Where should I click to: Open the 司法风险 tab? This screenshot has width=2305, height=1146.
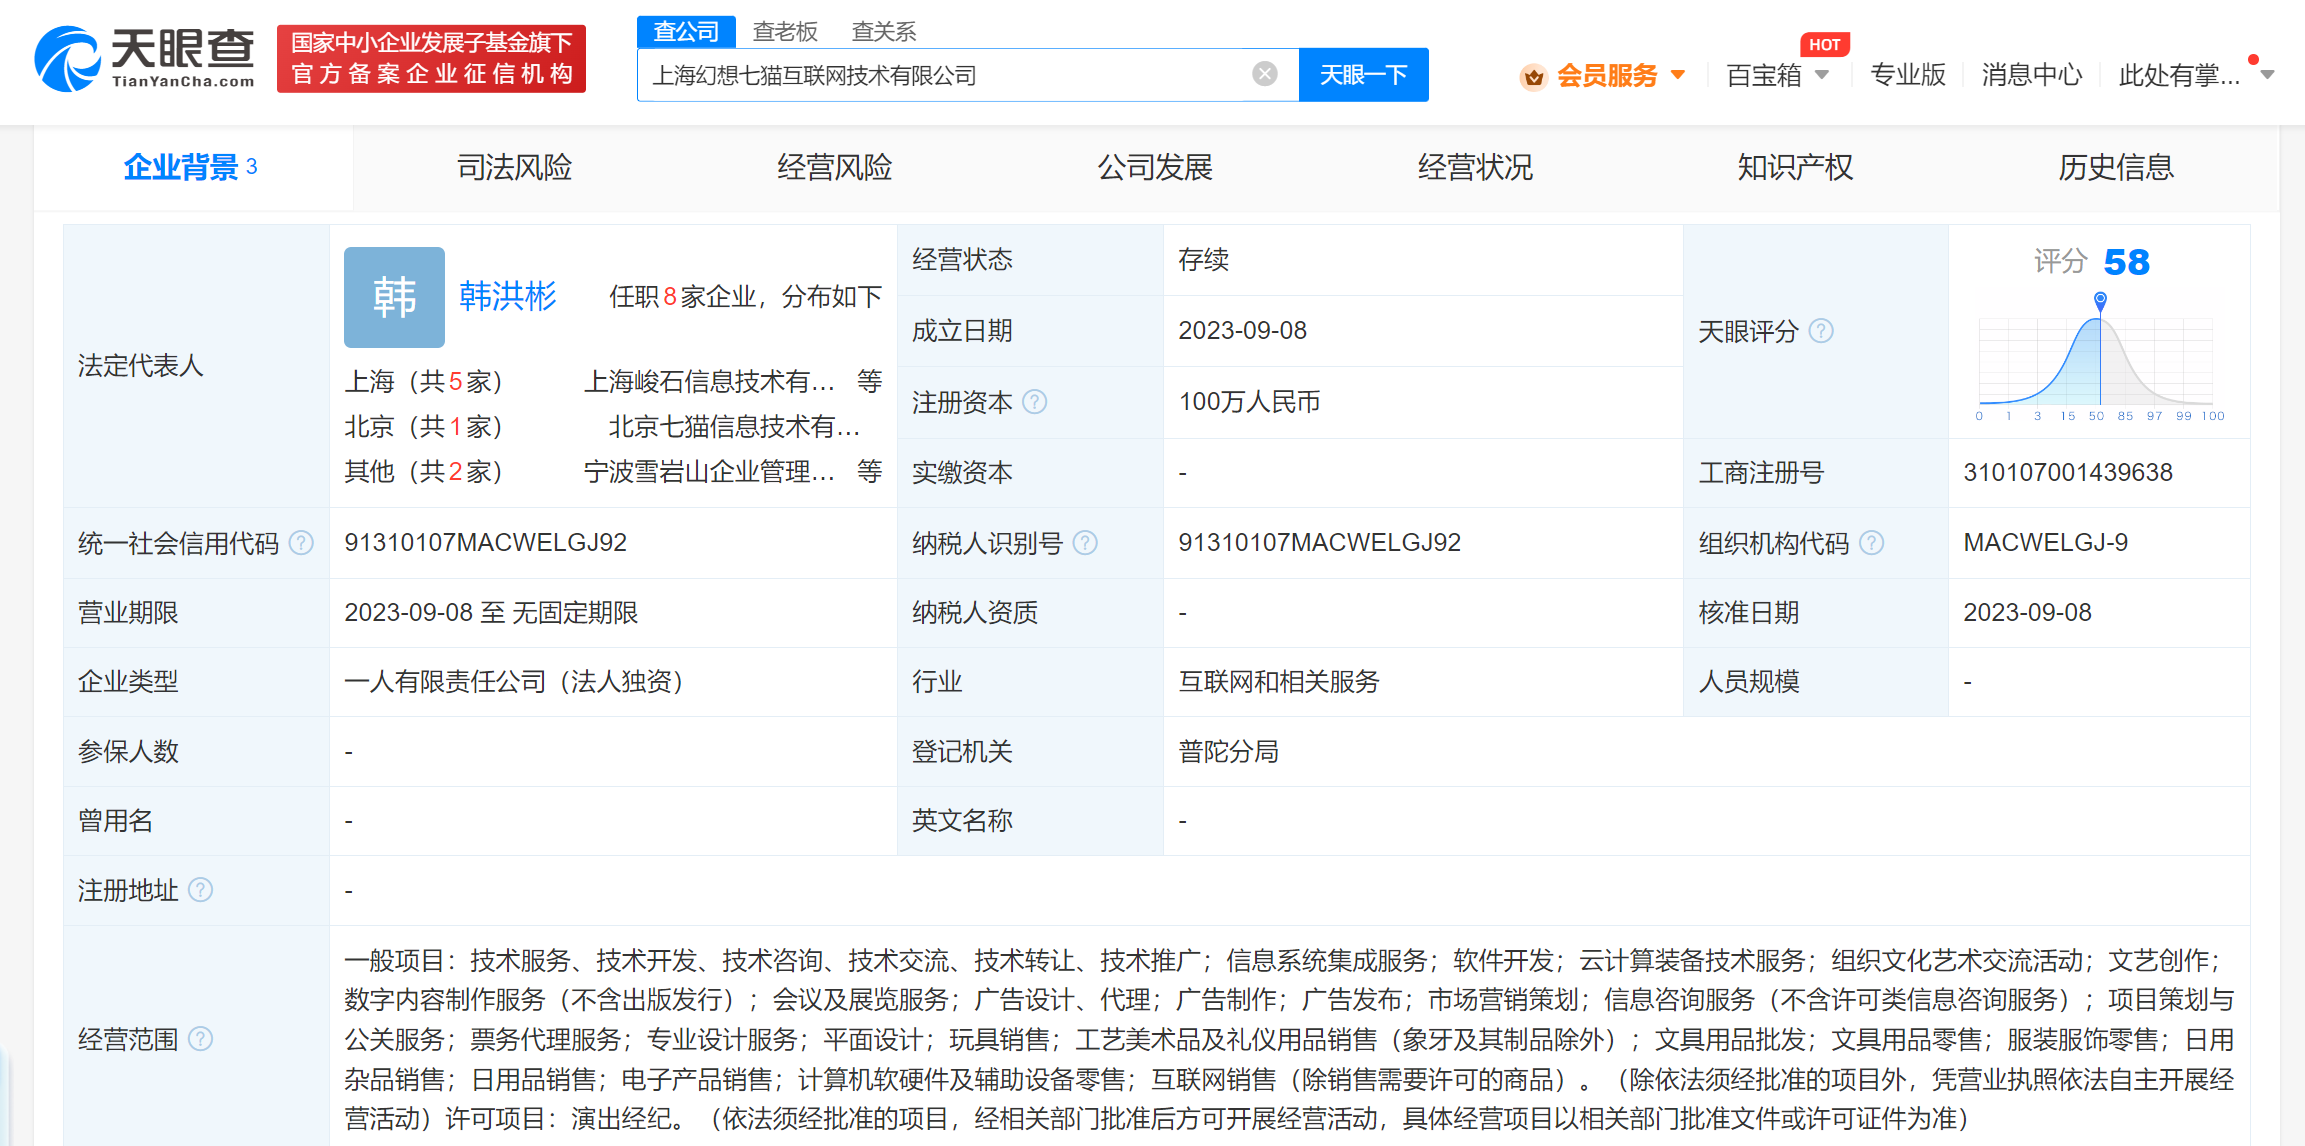tap(514, 167)
